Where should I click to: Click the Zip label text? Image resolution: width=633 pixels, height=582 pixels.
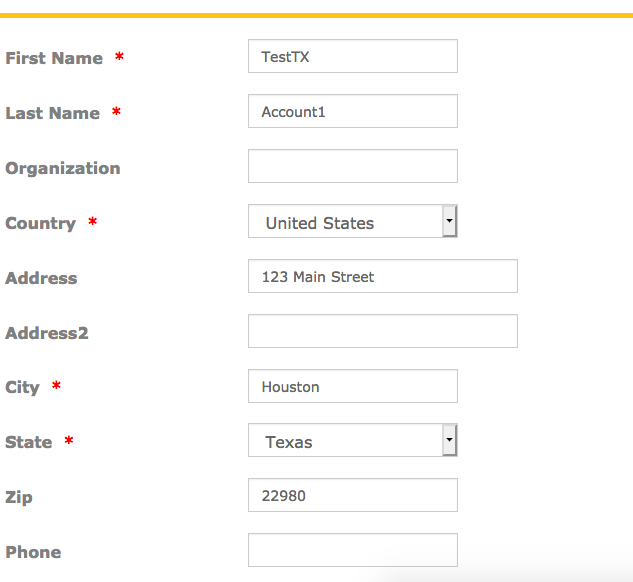(x=19, y=498)
